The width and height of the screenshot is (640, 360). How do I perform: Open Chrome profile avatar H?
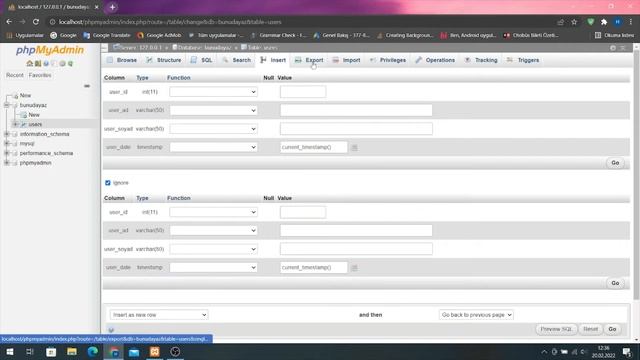coord(618,22)
